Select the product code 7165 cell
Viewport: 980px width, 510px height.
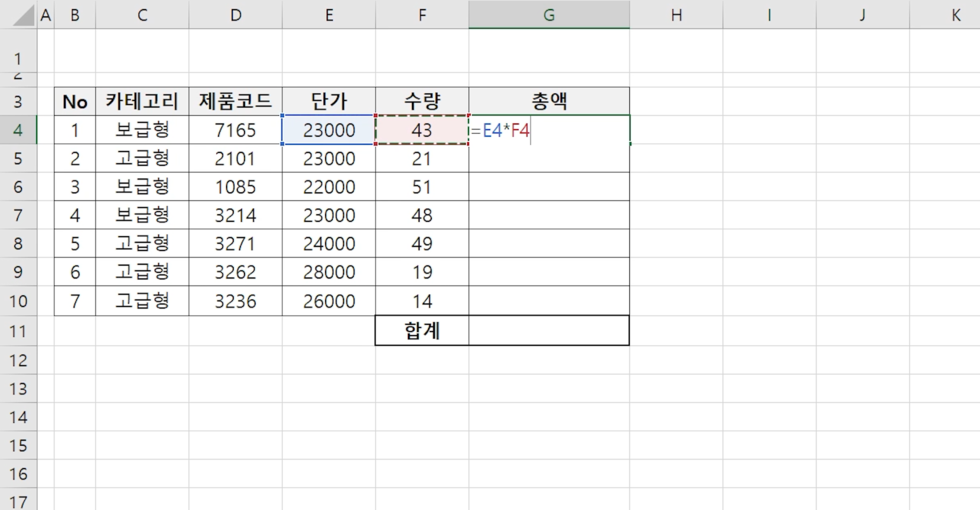(235, 130)
